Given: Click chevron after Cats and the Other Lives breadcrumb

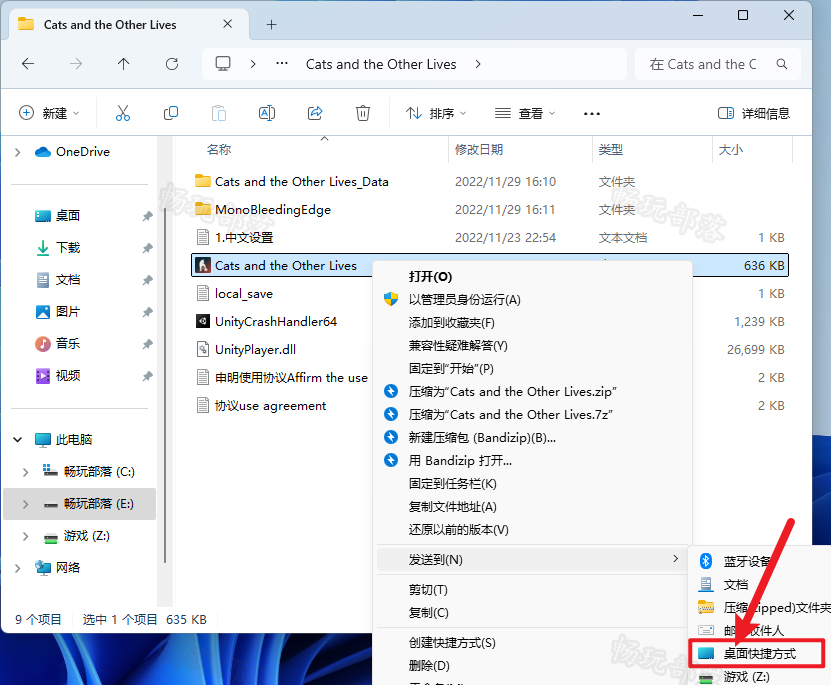Looking at the screenshot, I should coord(478,64).
